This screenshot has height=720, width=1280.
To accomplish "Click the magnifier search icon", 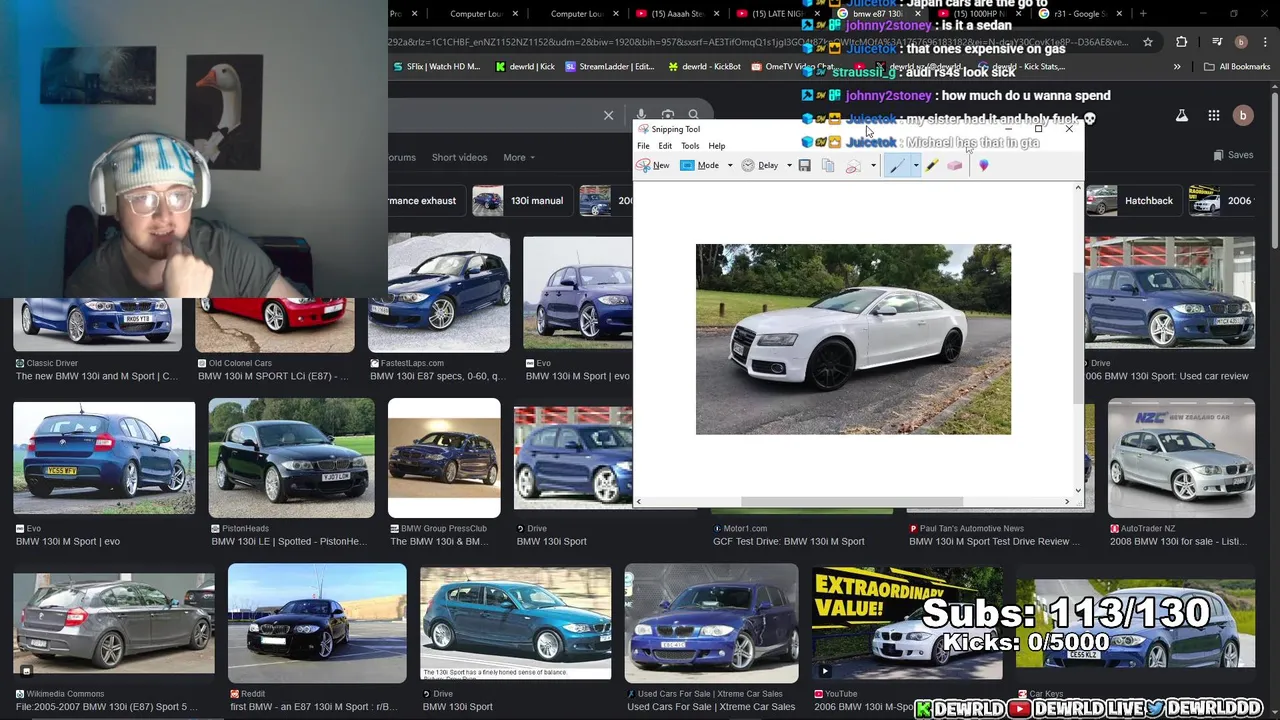I will pos(693,115).
